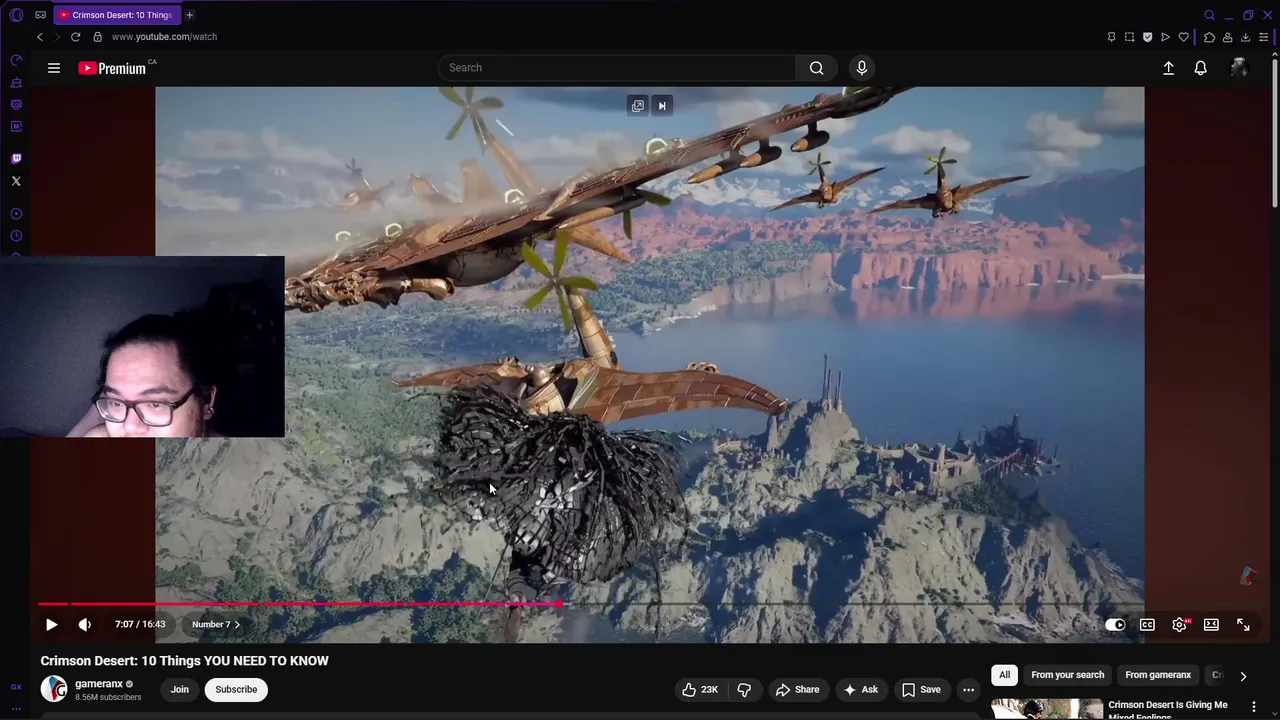Click the Join membership button
The image size is (1280, 720).
pyautogui.click(x=180, y=689)
